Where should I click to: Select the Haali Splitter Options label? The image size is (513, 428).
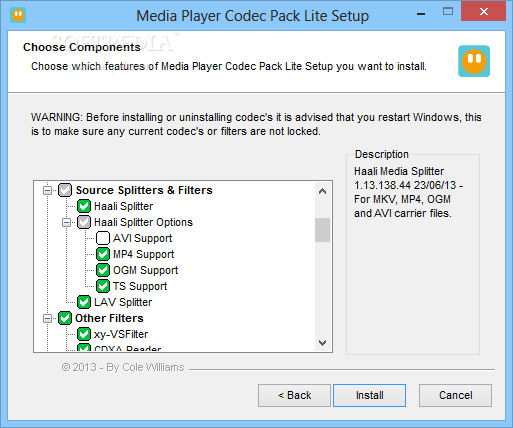[x=143, y=222]
